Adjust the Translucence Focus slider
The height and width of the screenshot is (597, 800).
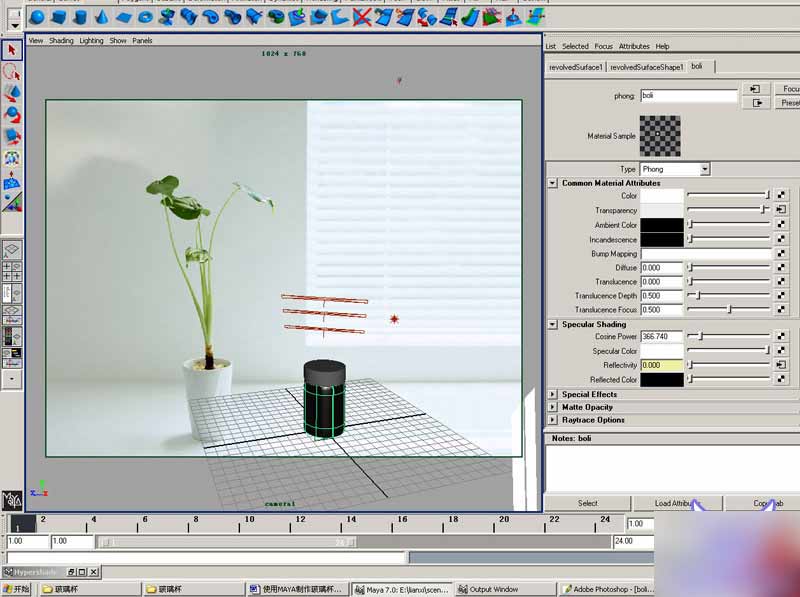click(x=729, y=309)
